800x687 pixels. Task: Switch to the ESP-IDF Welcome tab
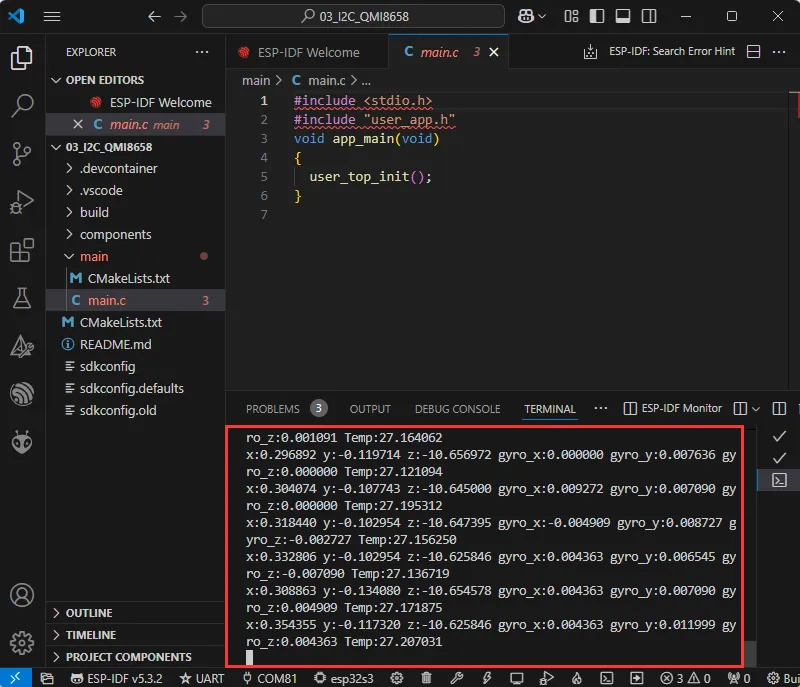[305, 52]
